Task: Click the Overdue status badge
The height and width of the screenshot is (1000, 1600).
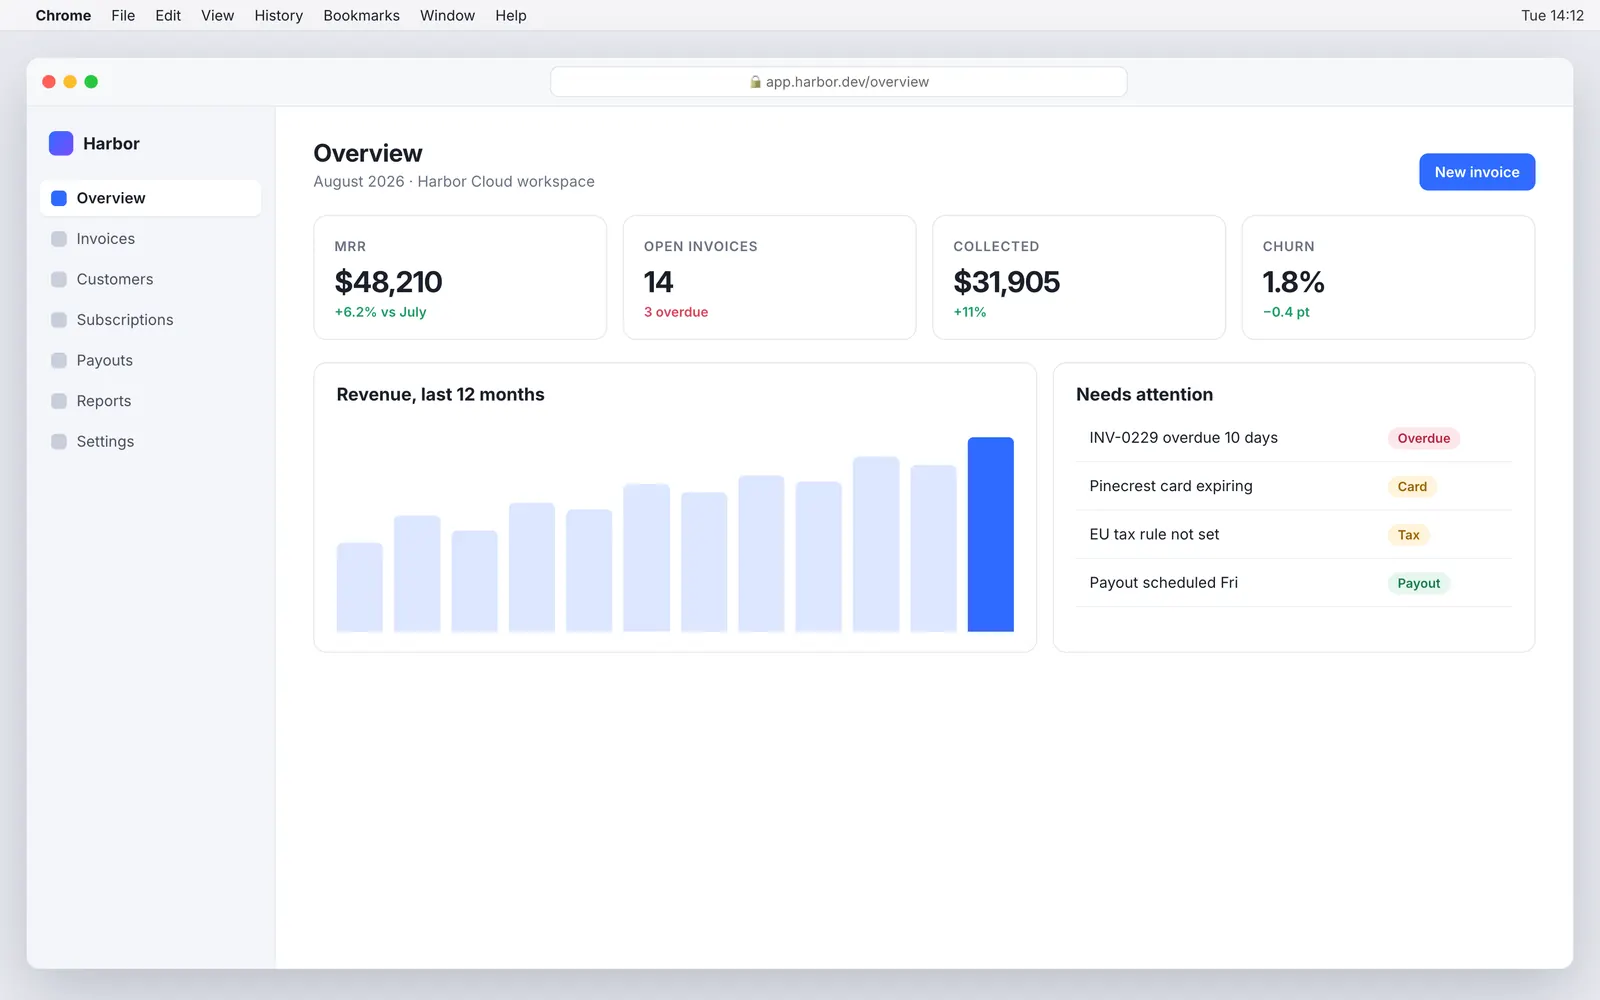Action: pos(1423,438)
